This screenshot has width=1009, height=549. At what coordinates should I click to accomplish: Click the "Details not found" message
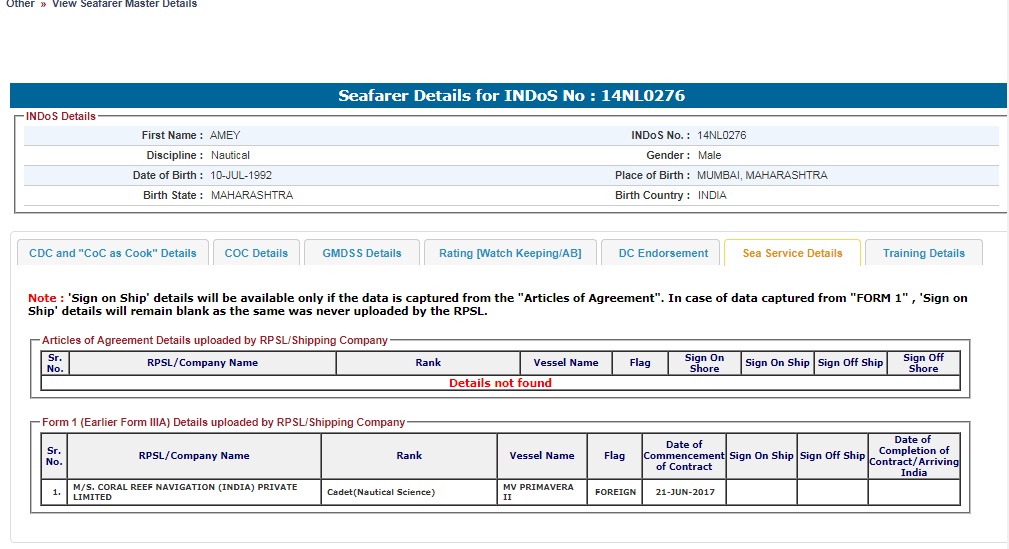coord(500,383)
